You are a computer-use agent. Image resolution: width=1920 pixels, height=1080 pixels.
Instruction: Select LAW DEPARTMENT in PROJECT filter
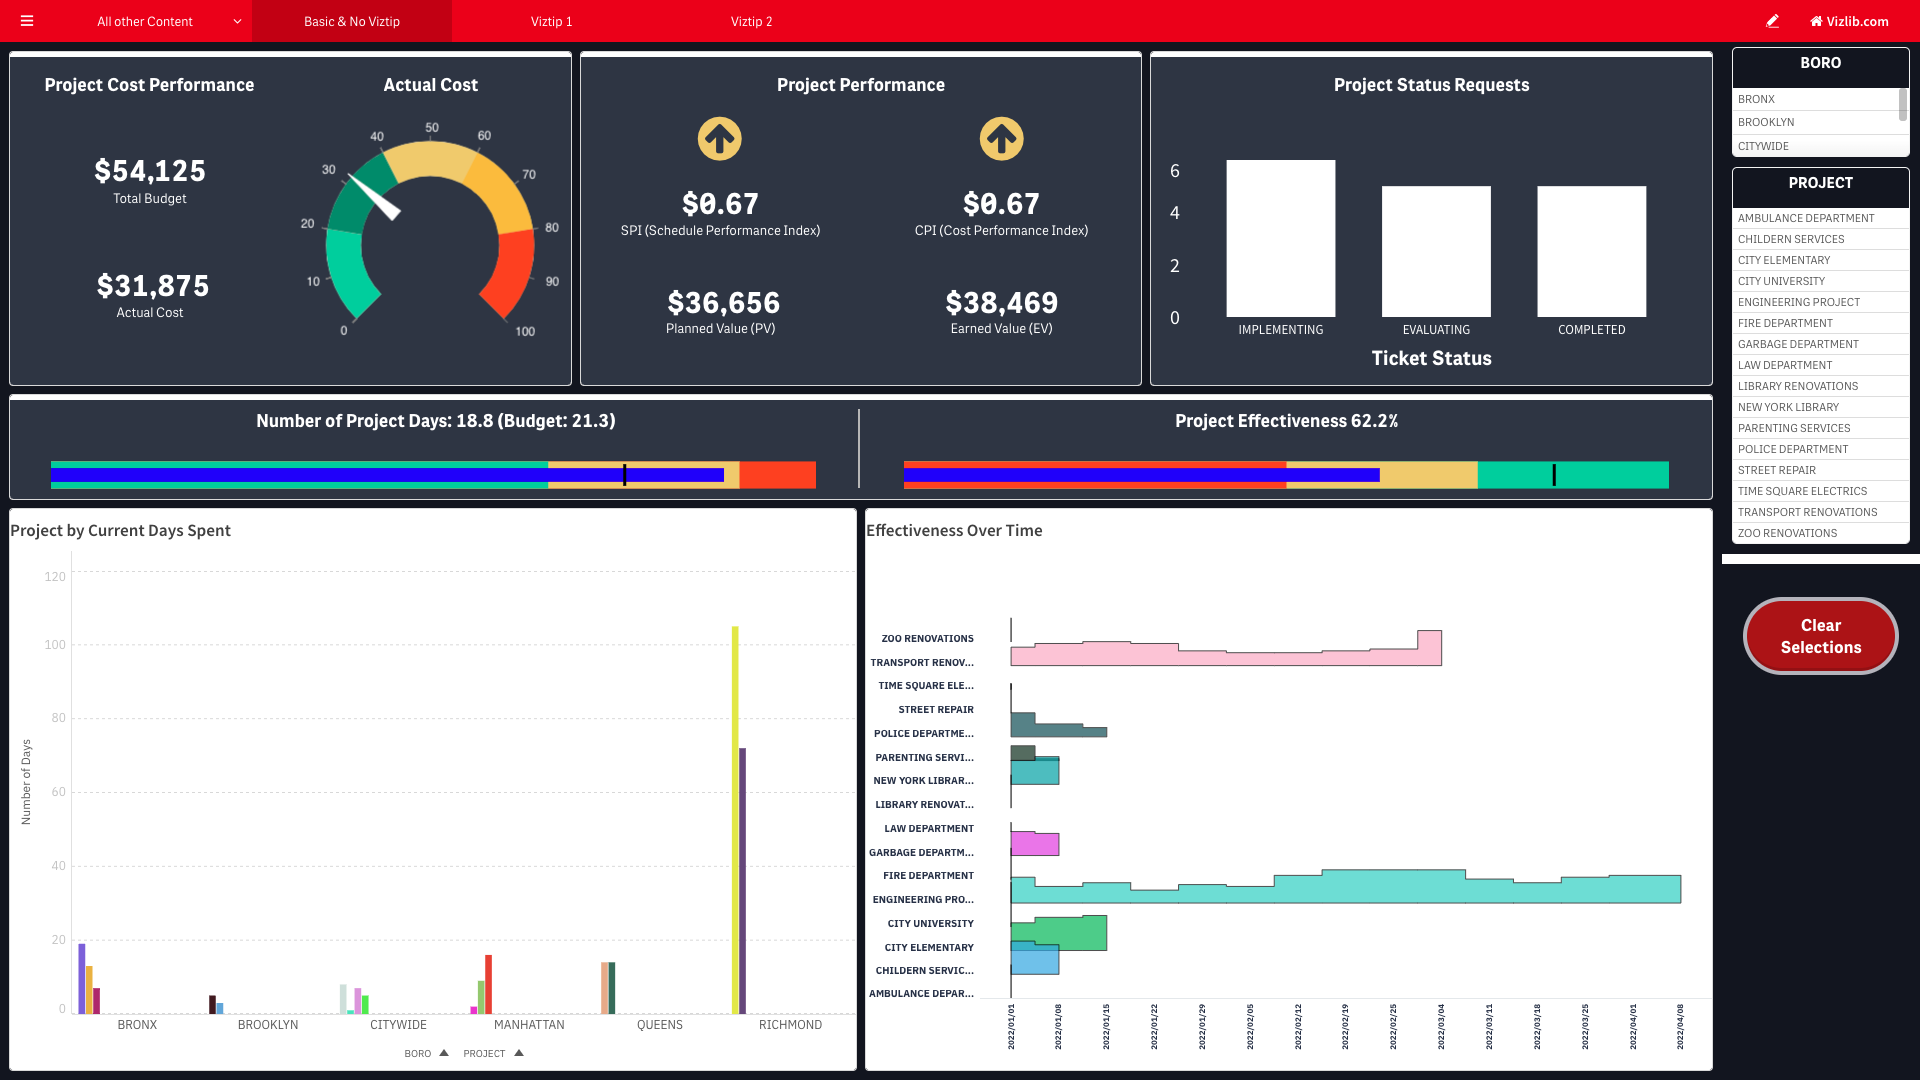click(x=1820, y=365)
